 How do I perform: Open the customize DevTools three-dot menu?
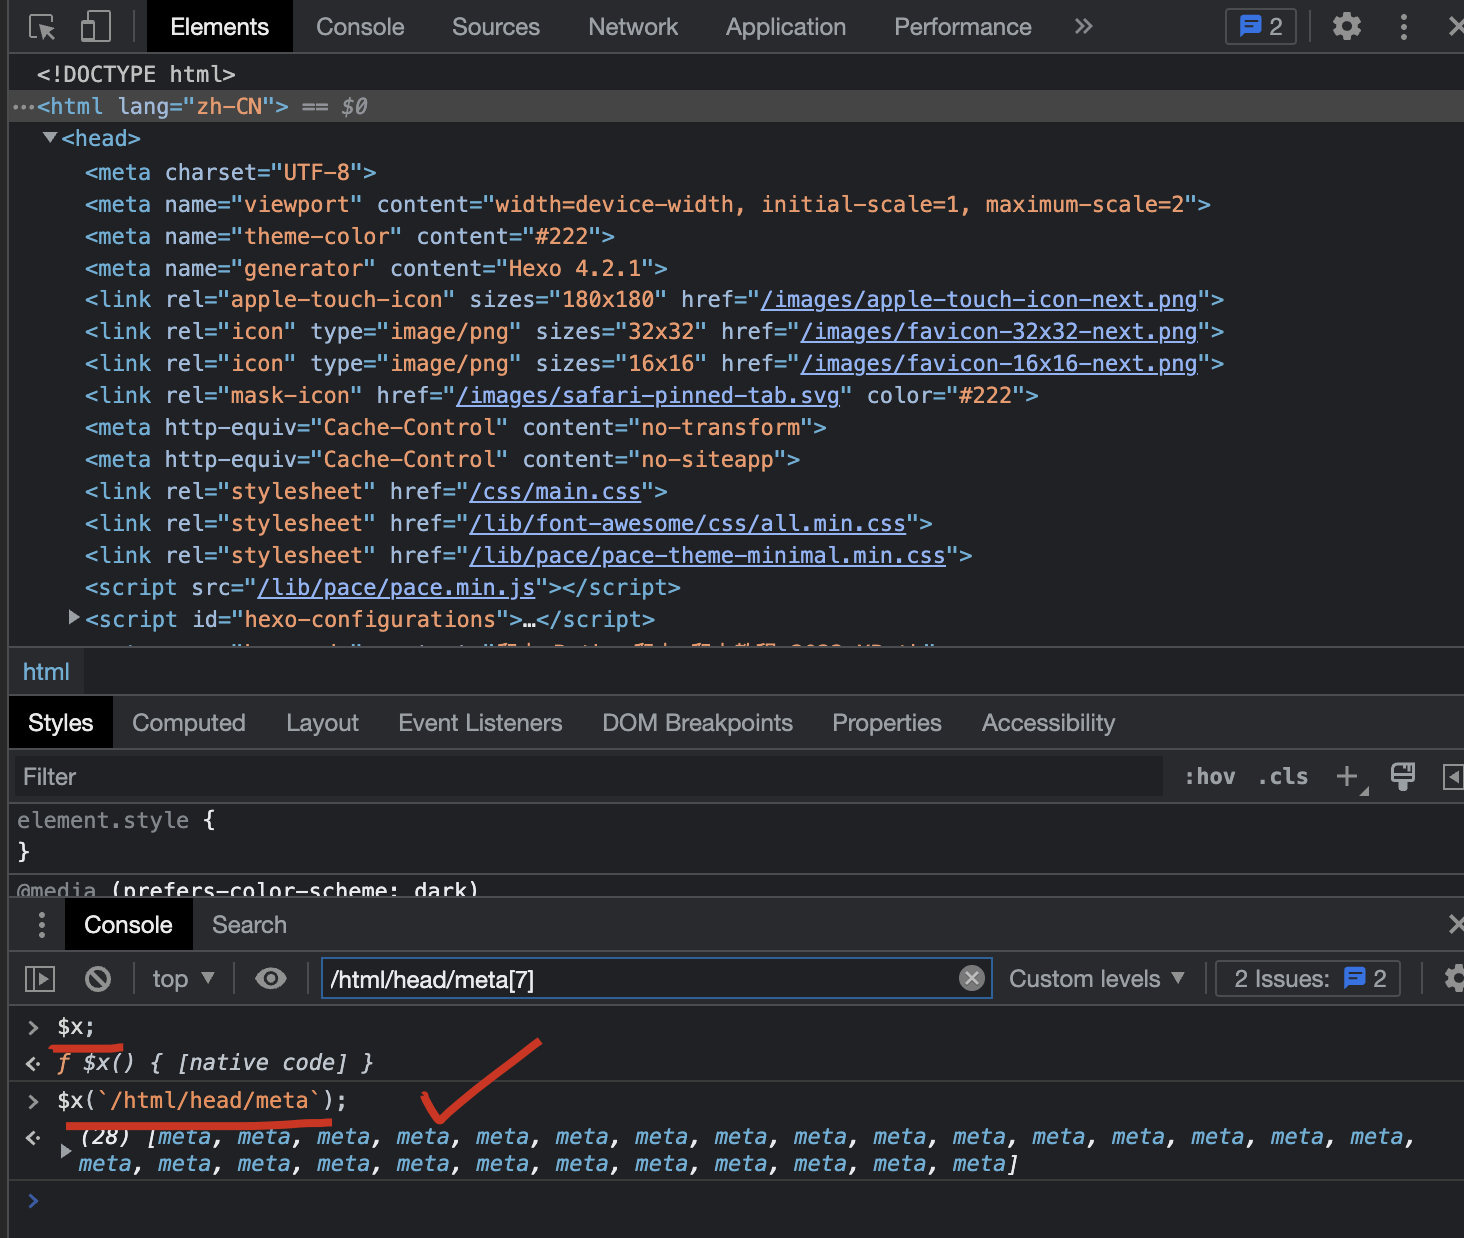[1404, 27]
